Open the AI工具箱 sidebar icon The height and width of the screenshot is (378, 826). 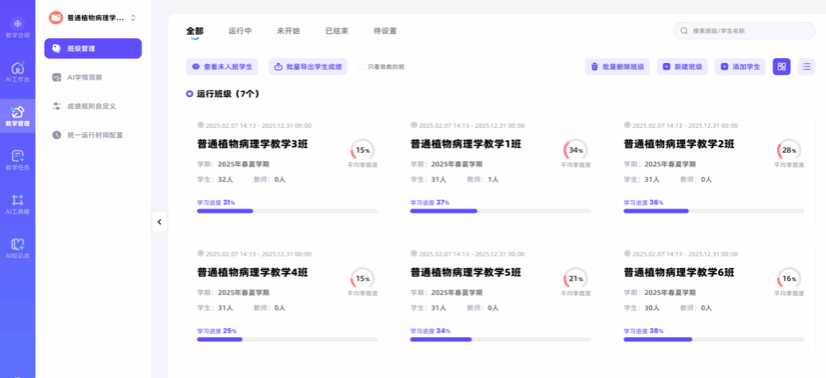point(17,204)
